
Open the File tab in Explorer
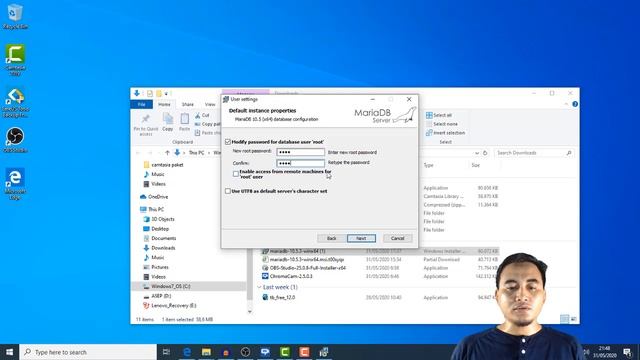point(141,104)
